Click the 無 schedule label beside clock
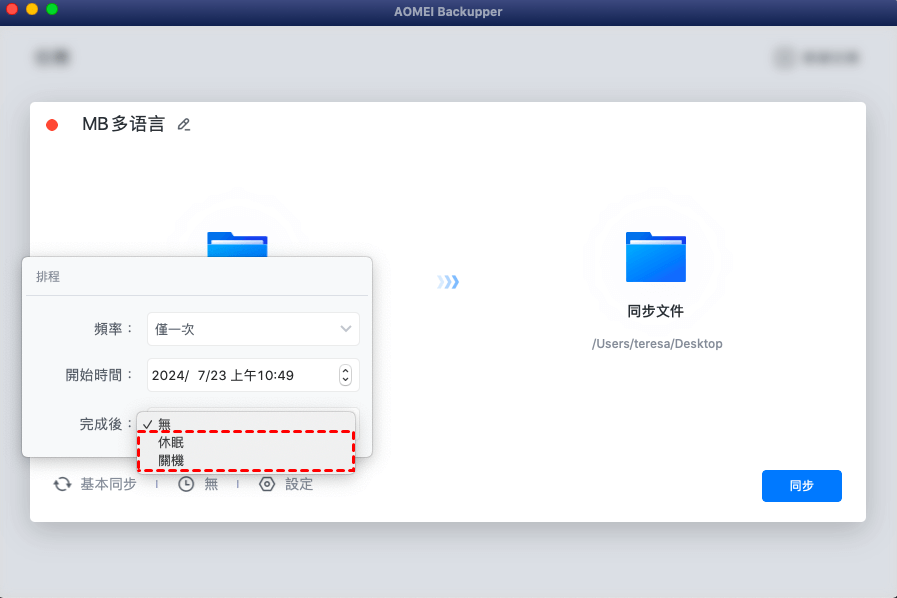897x598 pixels. click(x=211, y=484)
